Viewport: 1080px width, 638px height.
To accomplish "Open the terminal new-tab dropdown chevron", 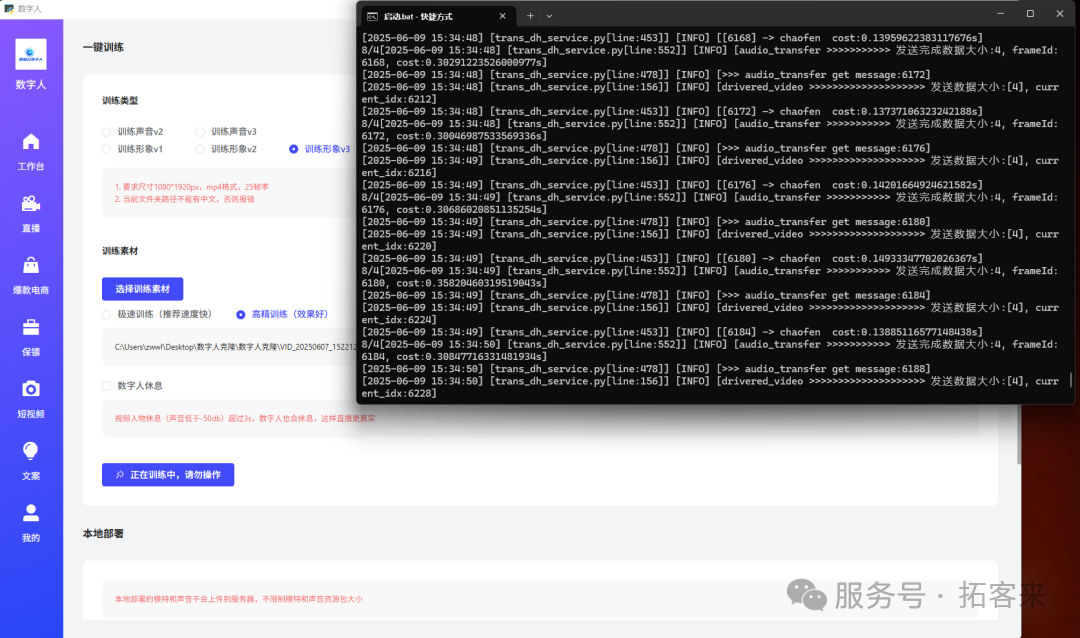I will (549, 16).
